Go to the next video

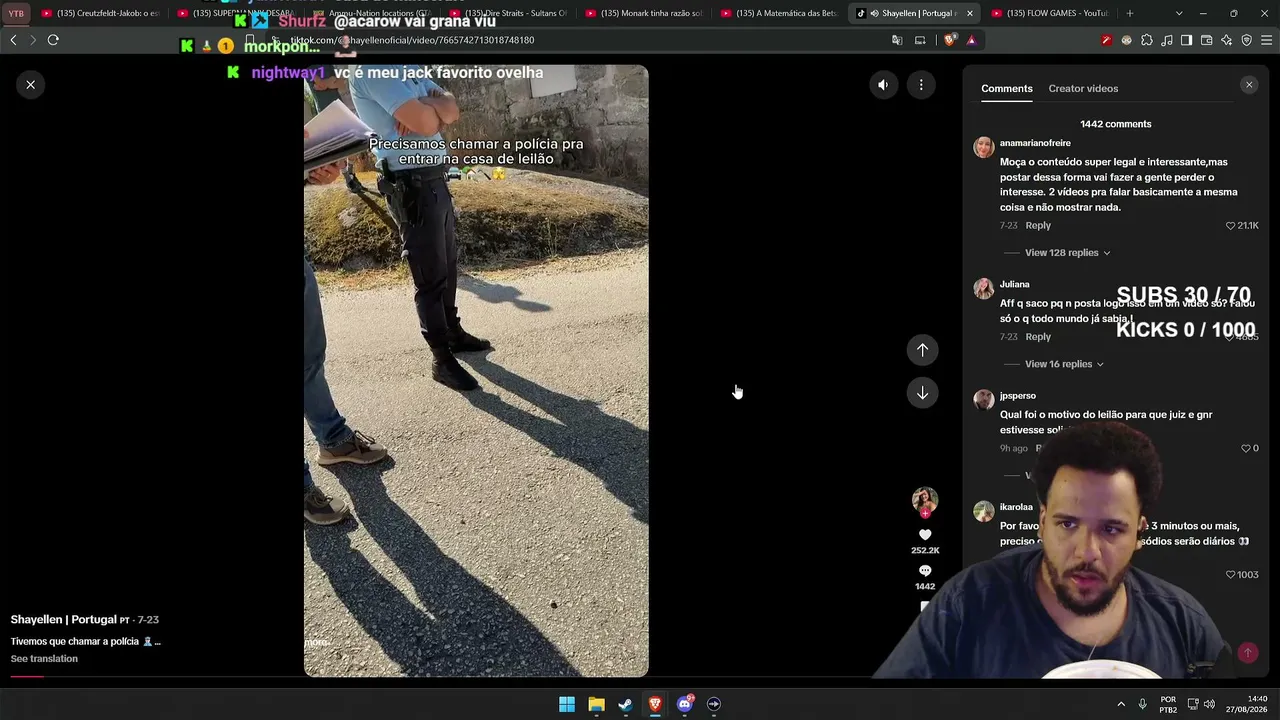pos(922,393)
